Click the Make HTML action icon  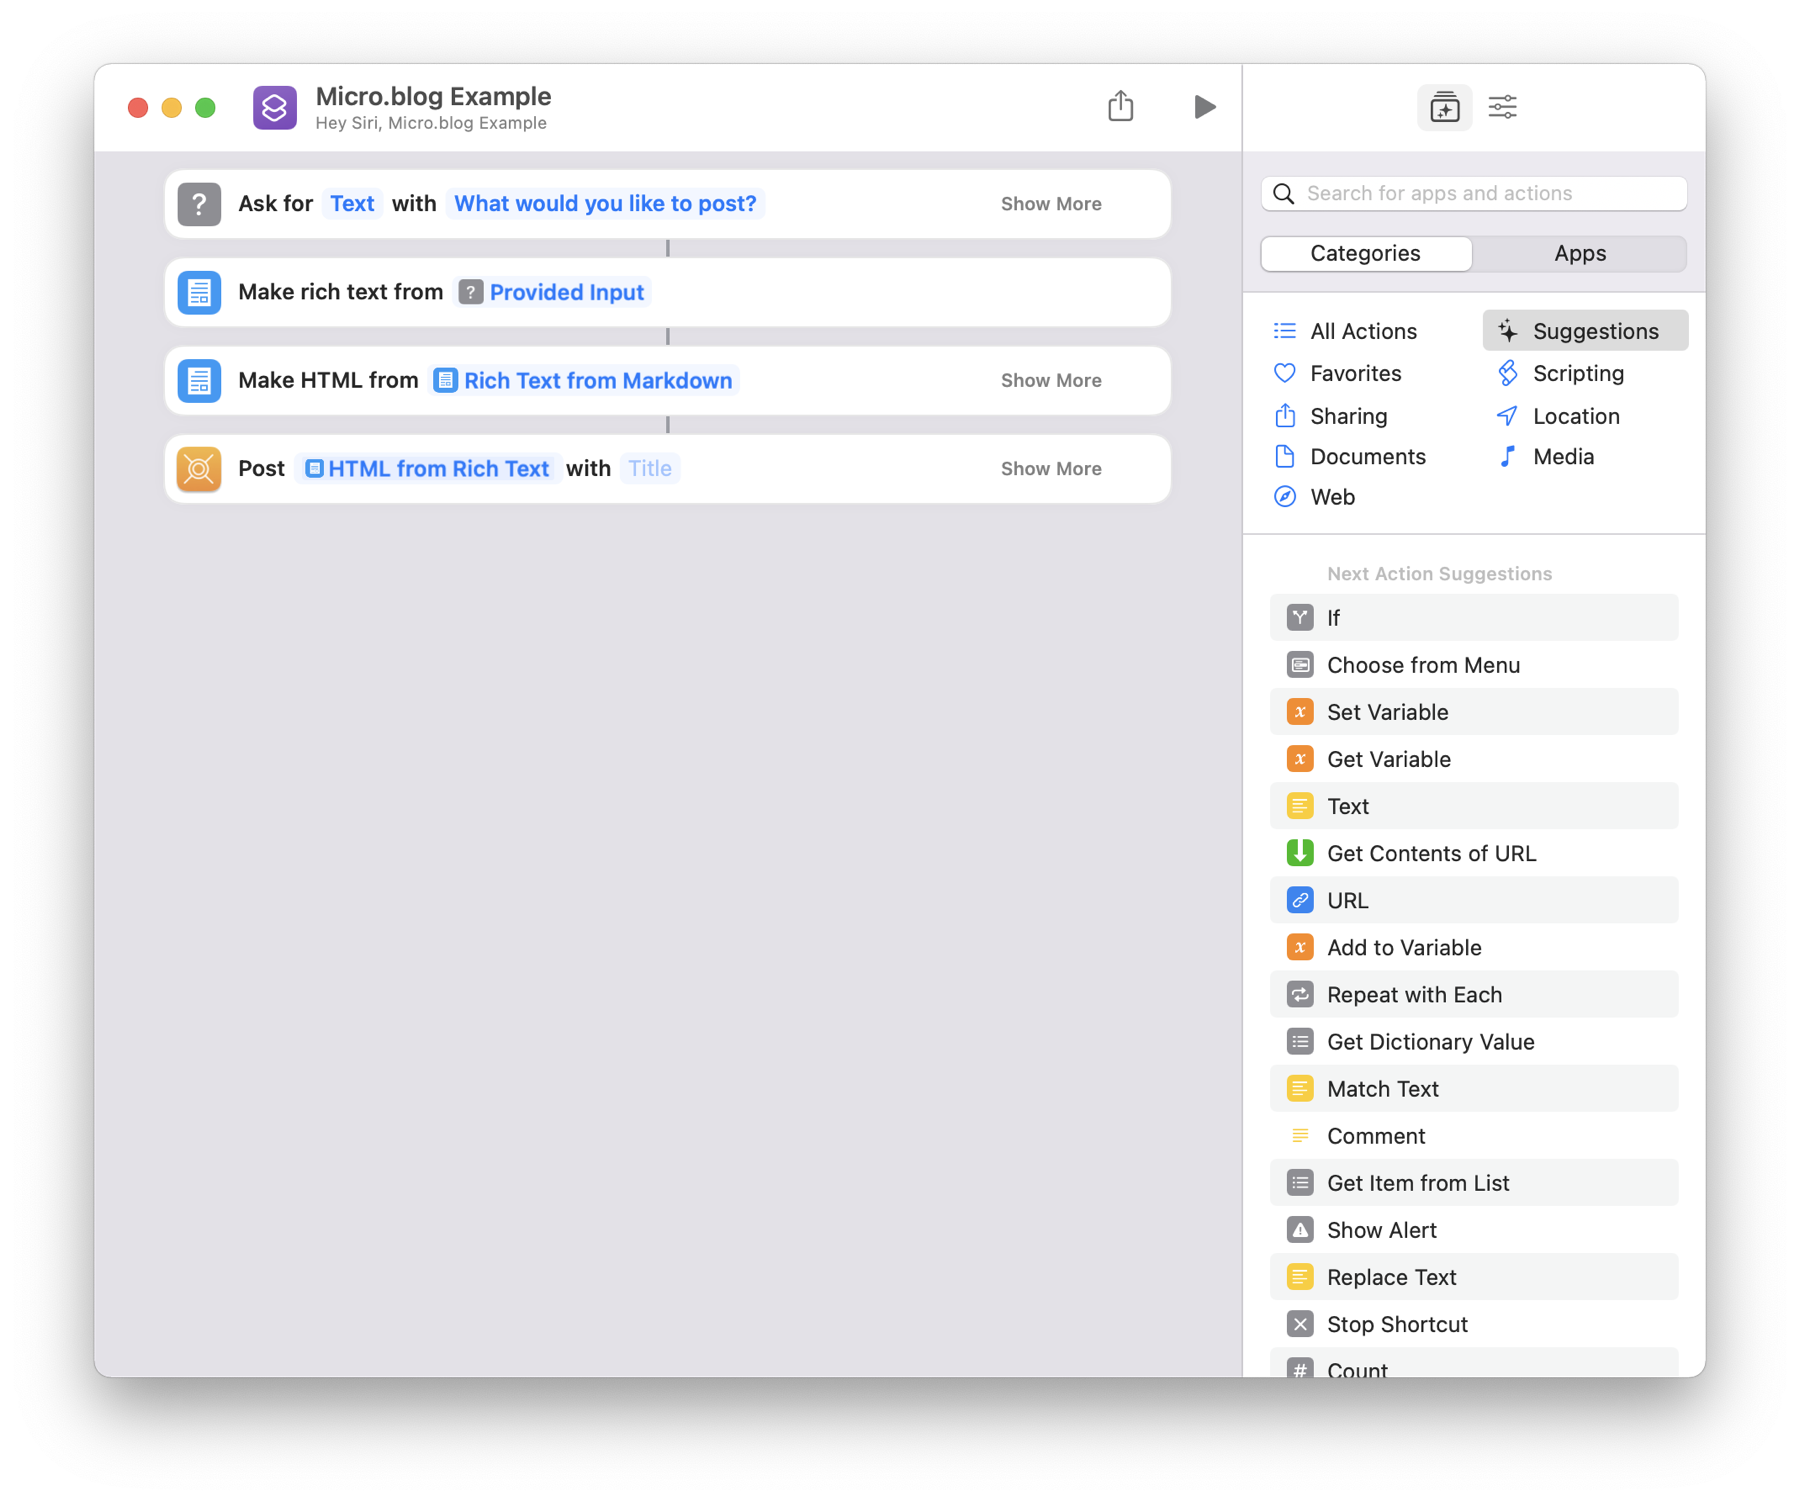coord(199,380)
